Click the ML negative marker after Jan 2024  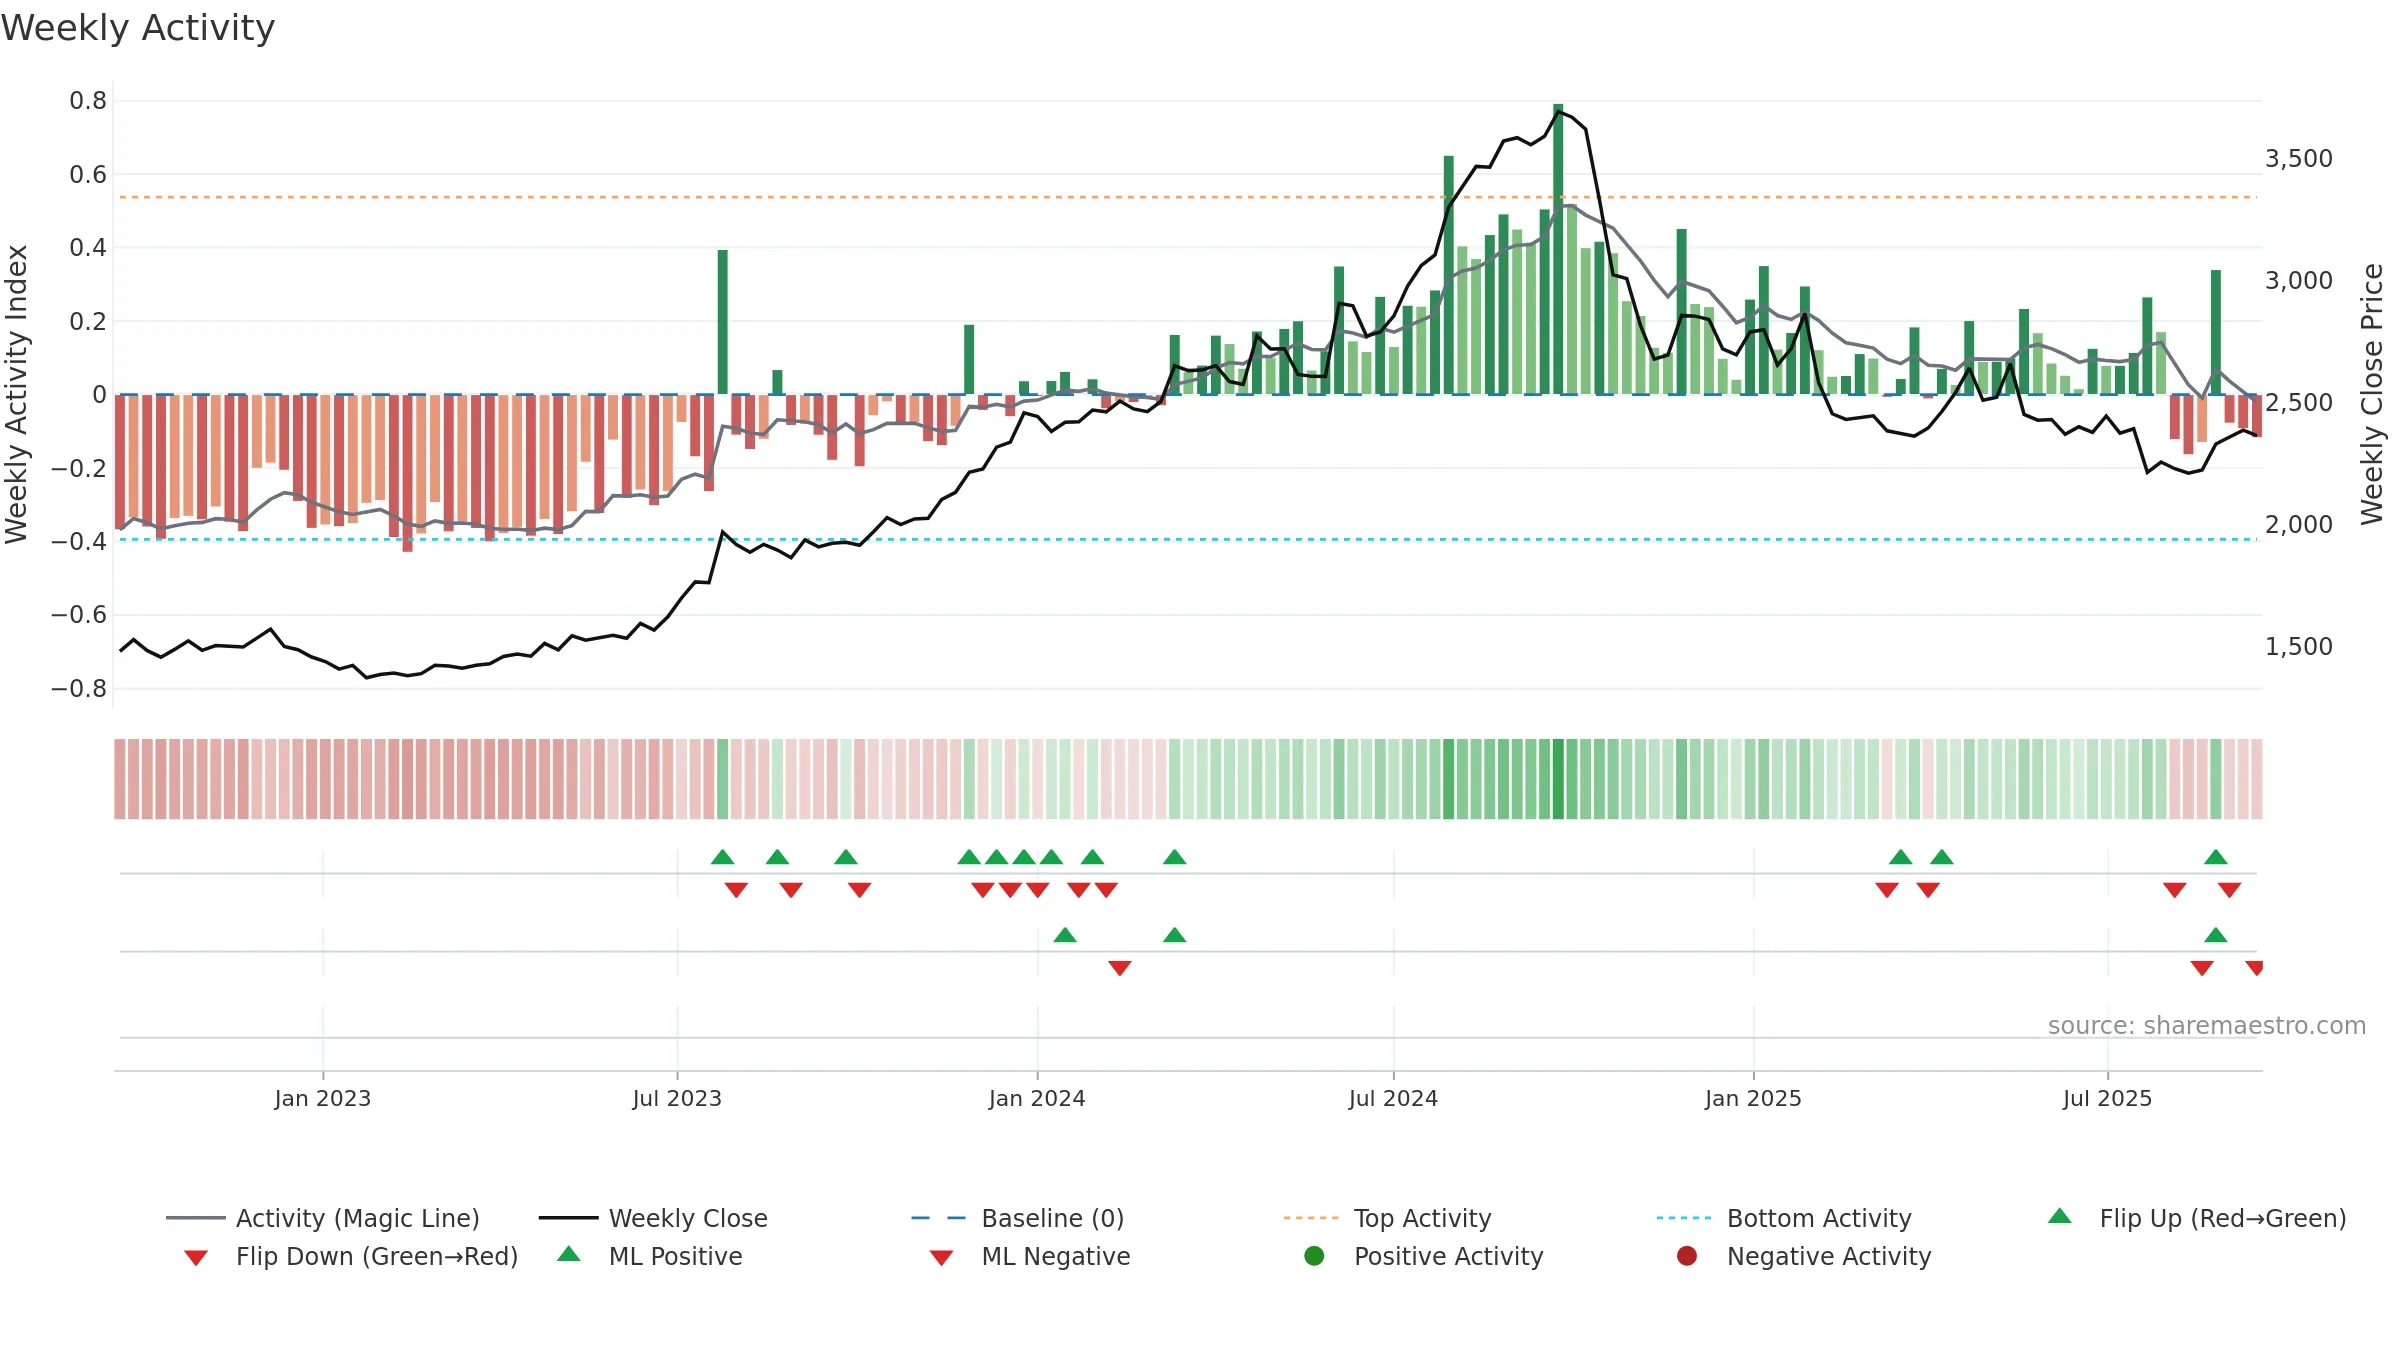(x=1120, y=968)
